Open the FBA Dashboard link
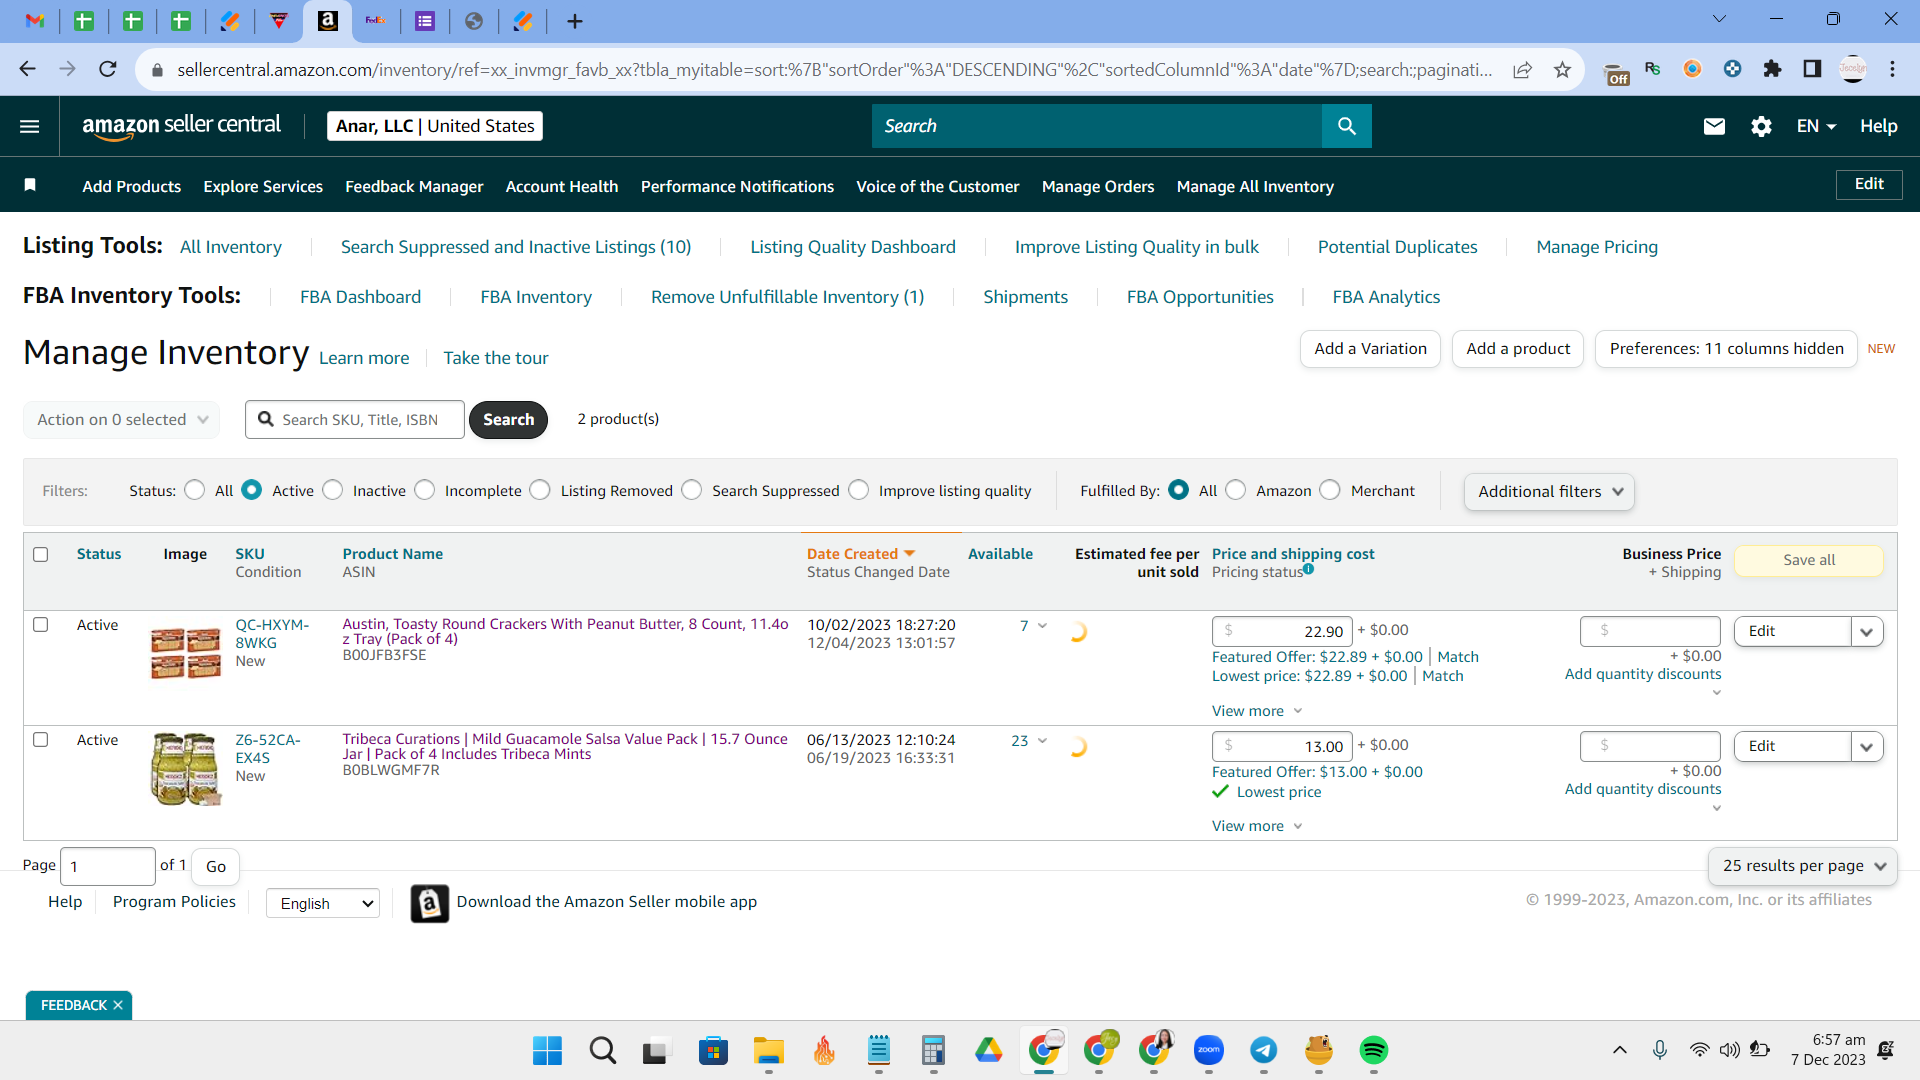Image resolution: width=1920 pixels, height=1080 pixels. click(x=361, y=297)
